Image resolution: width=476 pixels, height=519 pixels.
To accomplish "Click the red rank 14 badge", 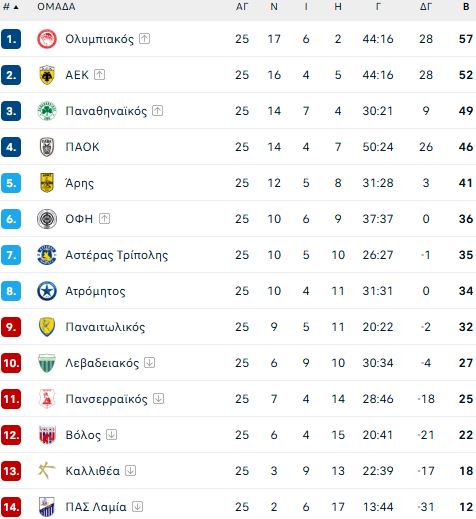I will pyautogui.click(x=11, y=507).
